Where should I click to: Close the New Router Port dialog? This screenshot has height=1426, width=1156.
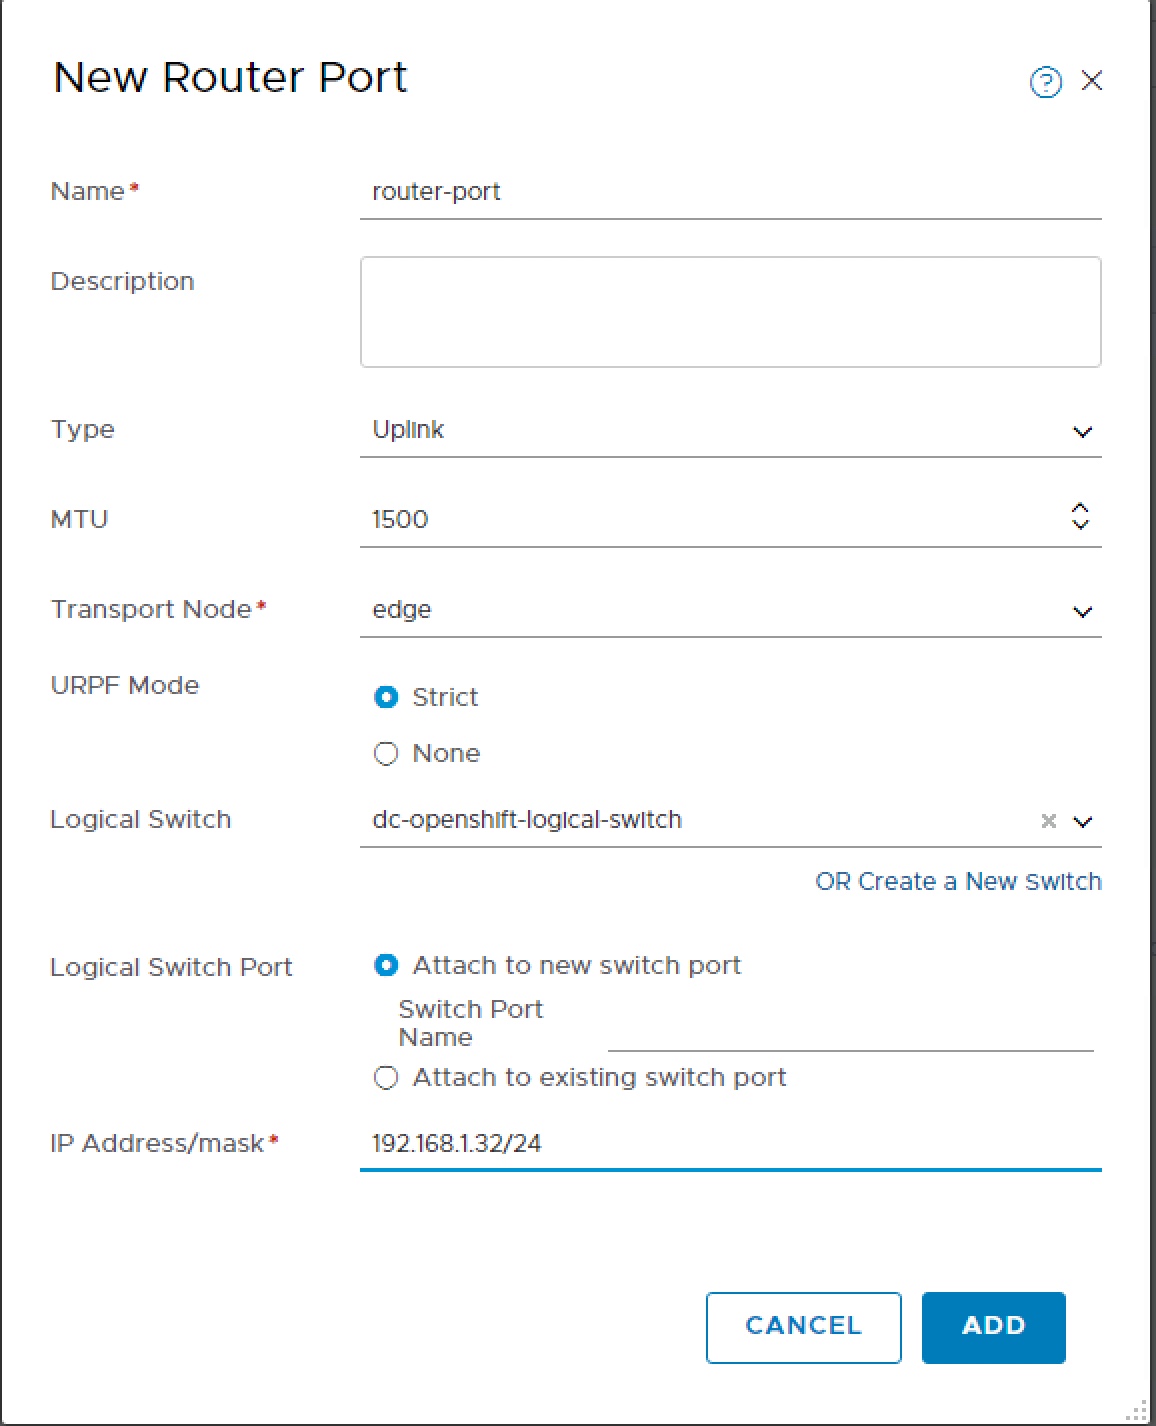pyautogui.click(x=1094, y=82)
